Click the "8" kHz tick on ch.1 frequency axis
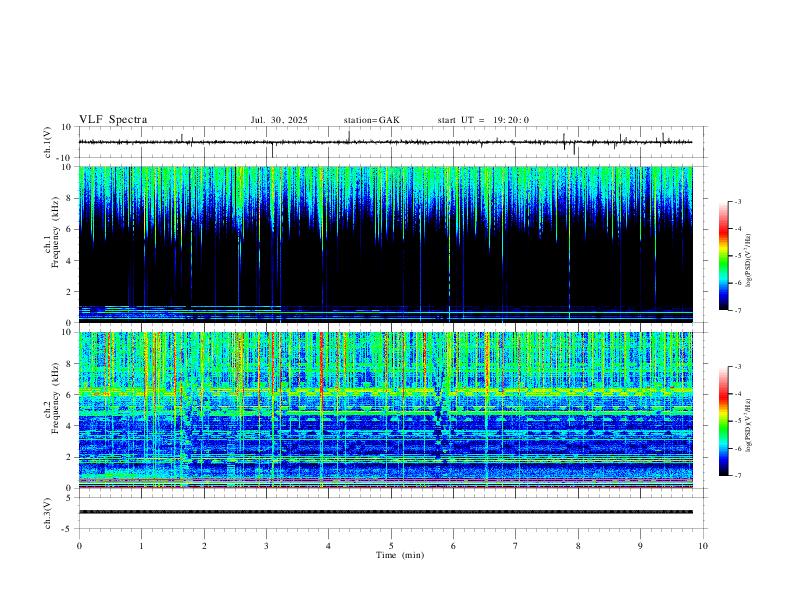The image size is (792, 612). (70, 198)
